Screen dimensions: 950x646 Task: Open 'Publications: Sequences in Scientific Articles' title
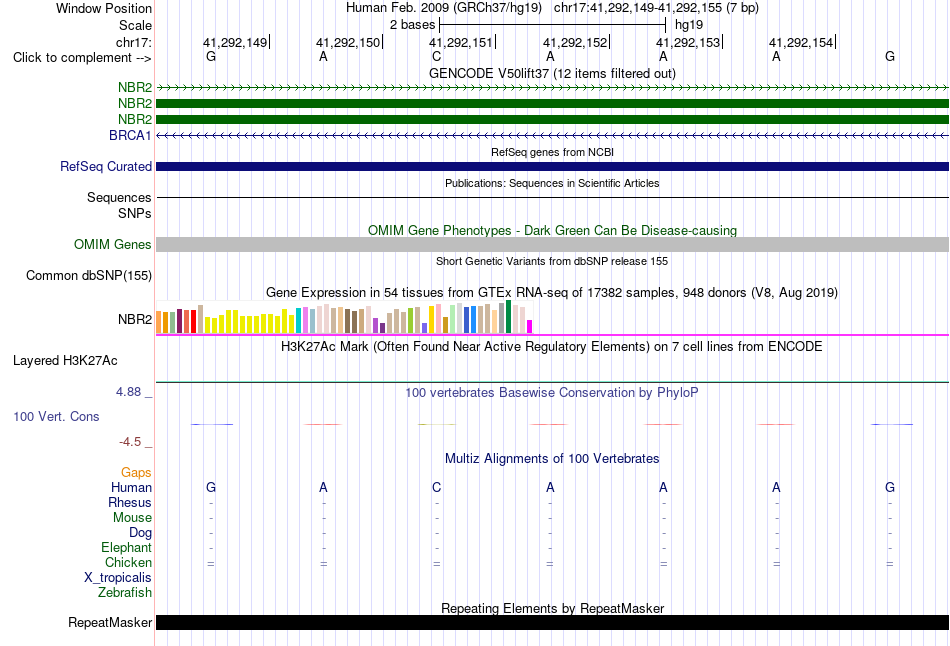point(552,183)
